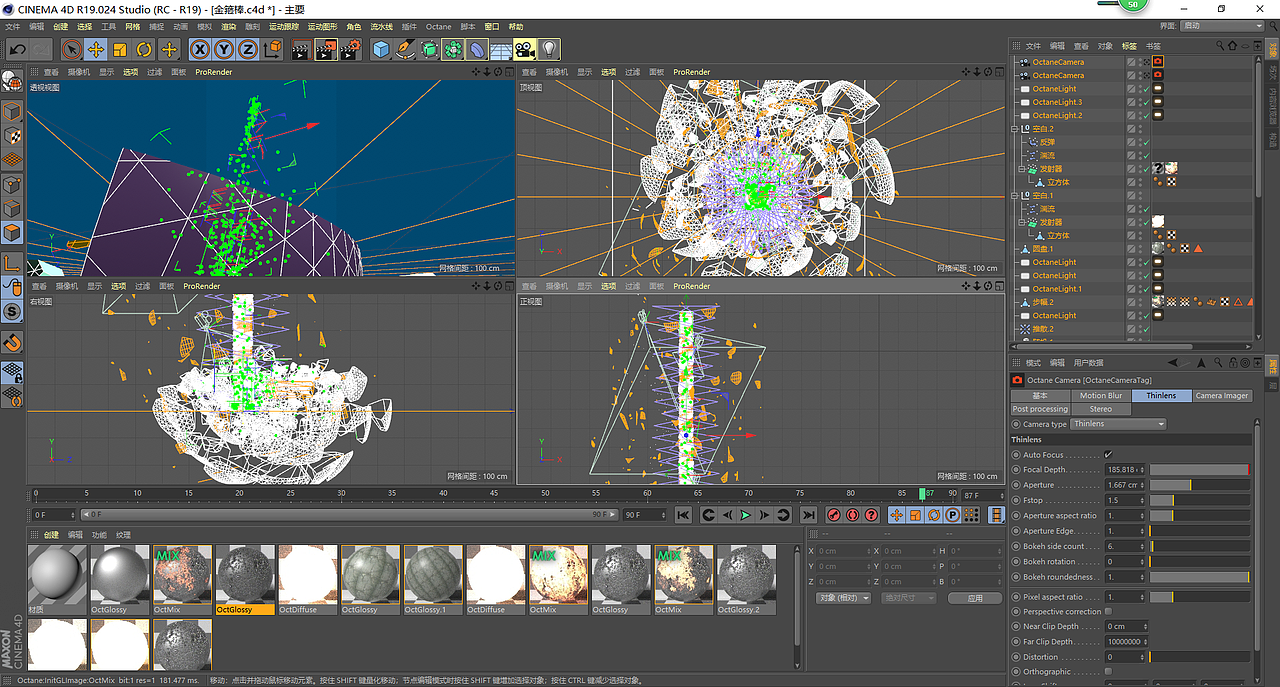The width and height of the screenshot is (1280, 687).
Task: Open the 运动图形 menu
Action: (x=322, y=27)
